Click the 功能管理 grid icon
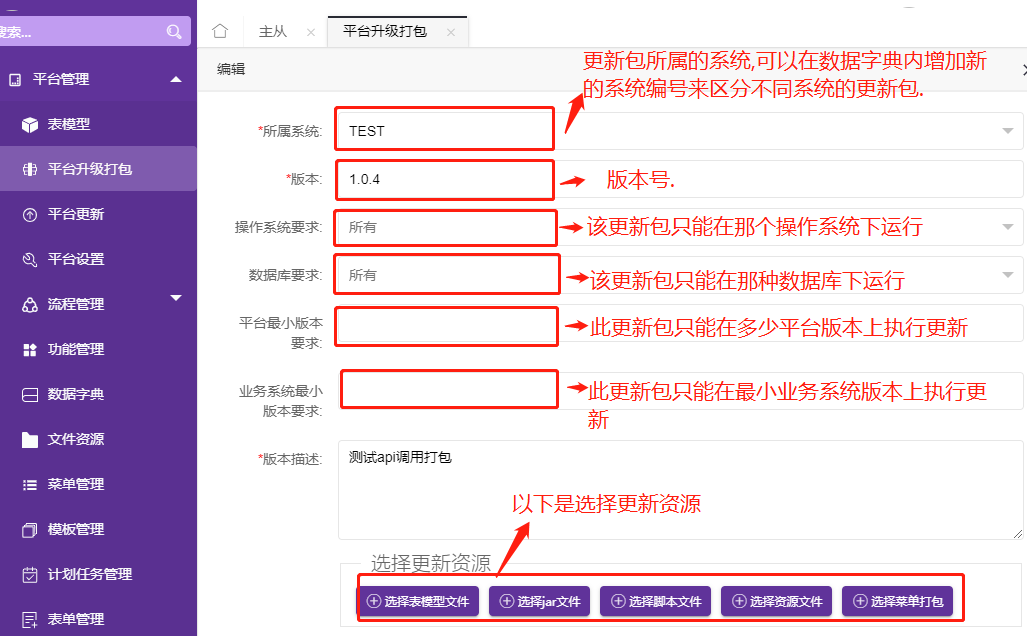This screenshot has width=1027, height=636. 30,350
